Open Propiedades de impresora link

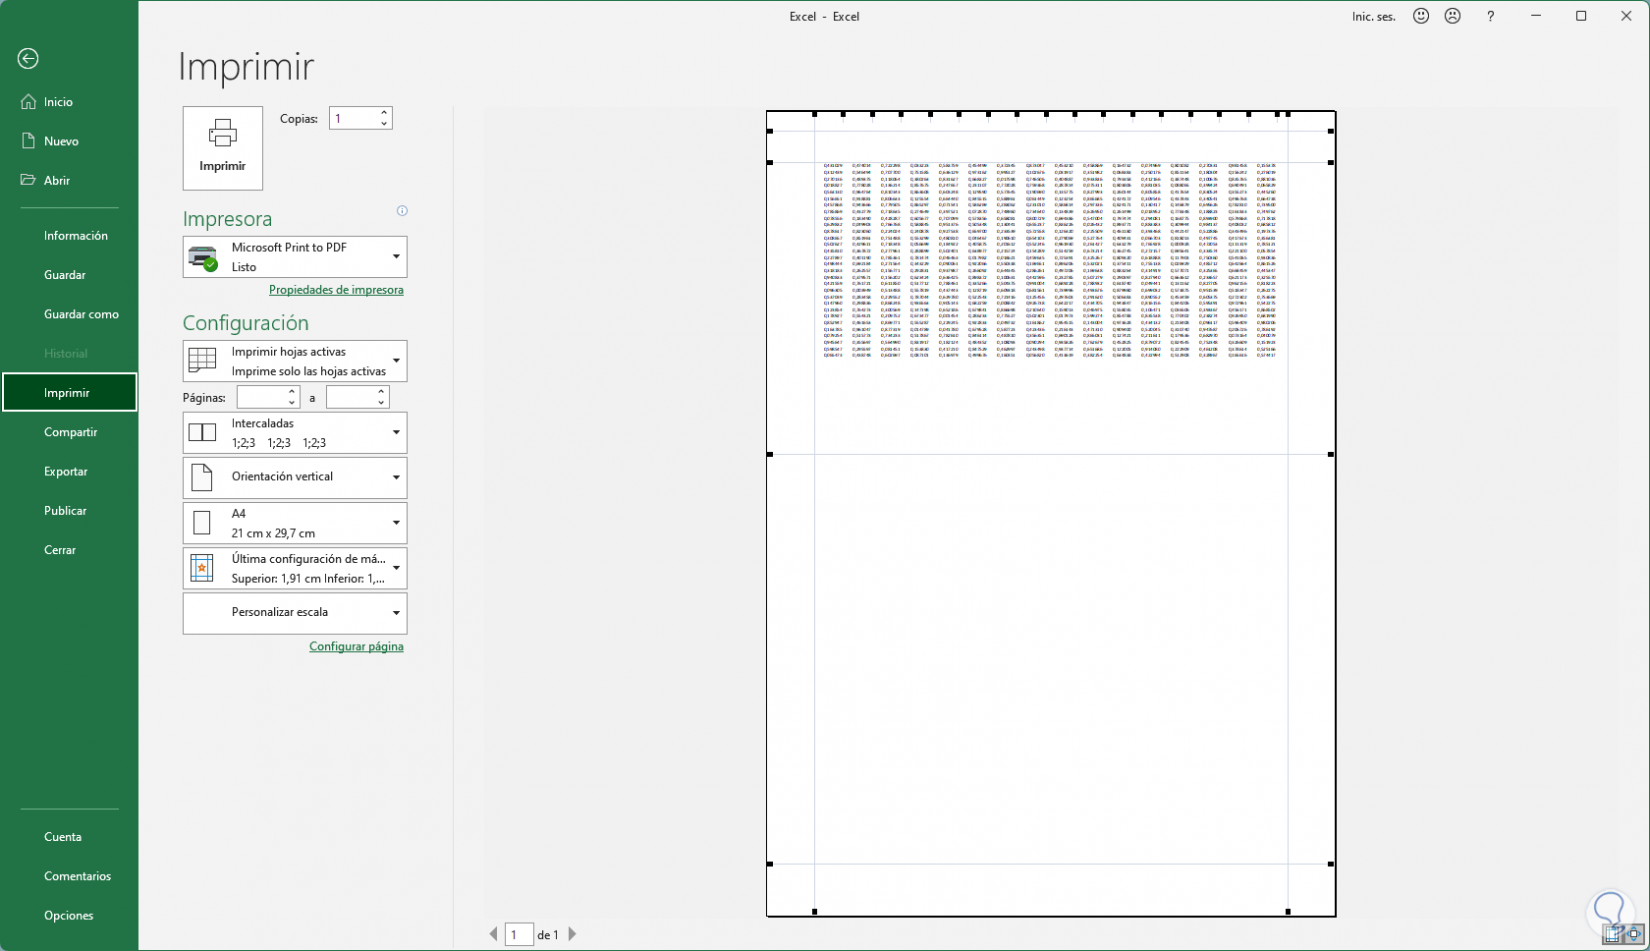pyautogui.click(x=336, y=290)
